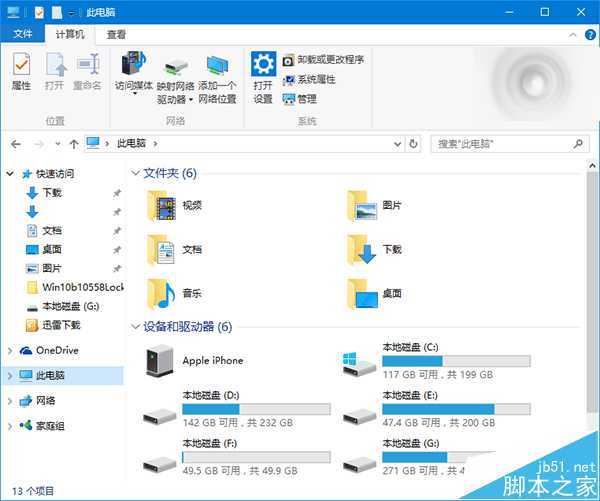Image resolution: width=600 pixels, height=501 pixels.
Task: Collapse the Devices and drives (设备和驱动器) group
Action: 135,326
